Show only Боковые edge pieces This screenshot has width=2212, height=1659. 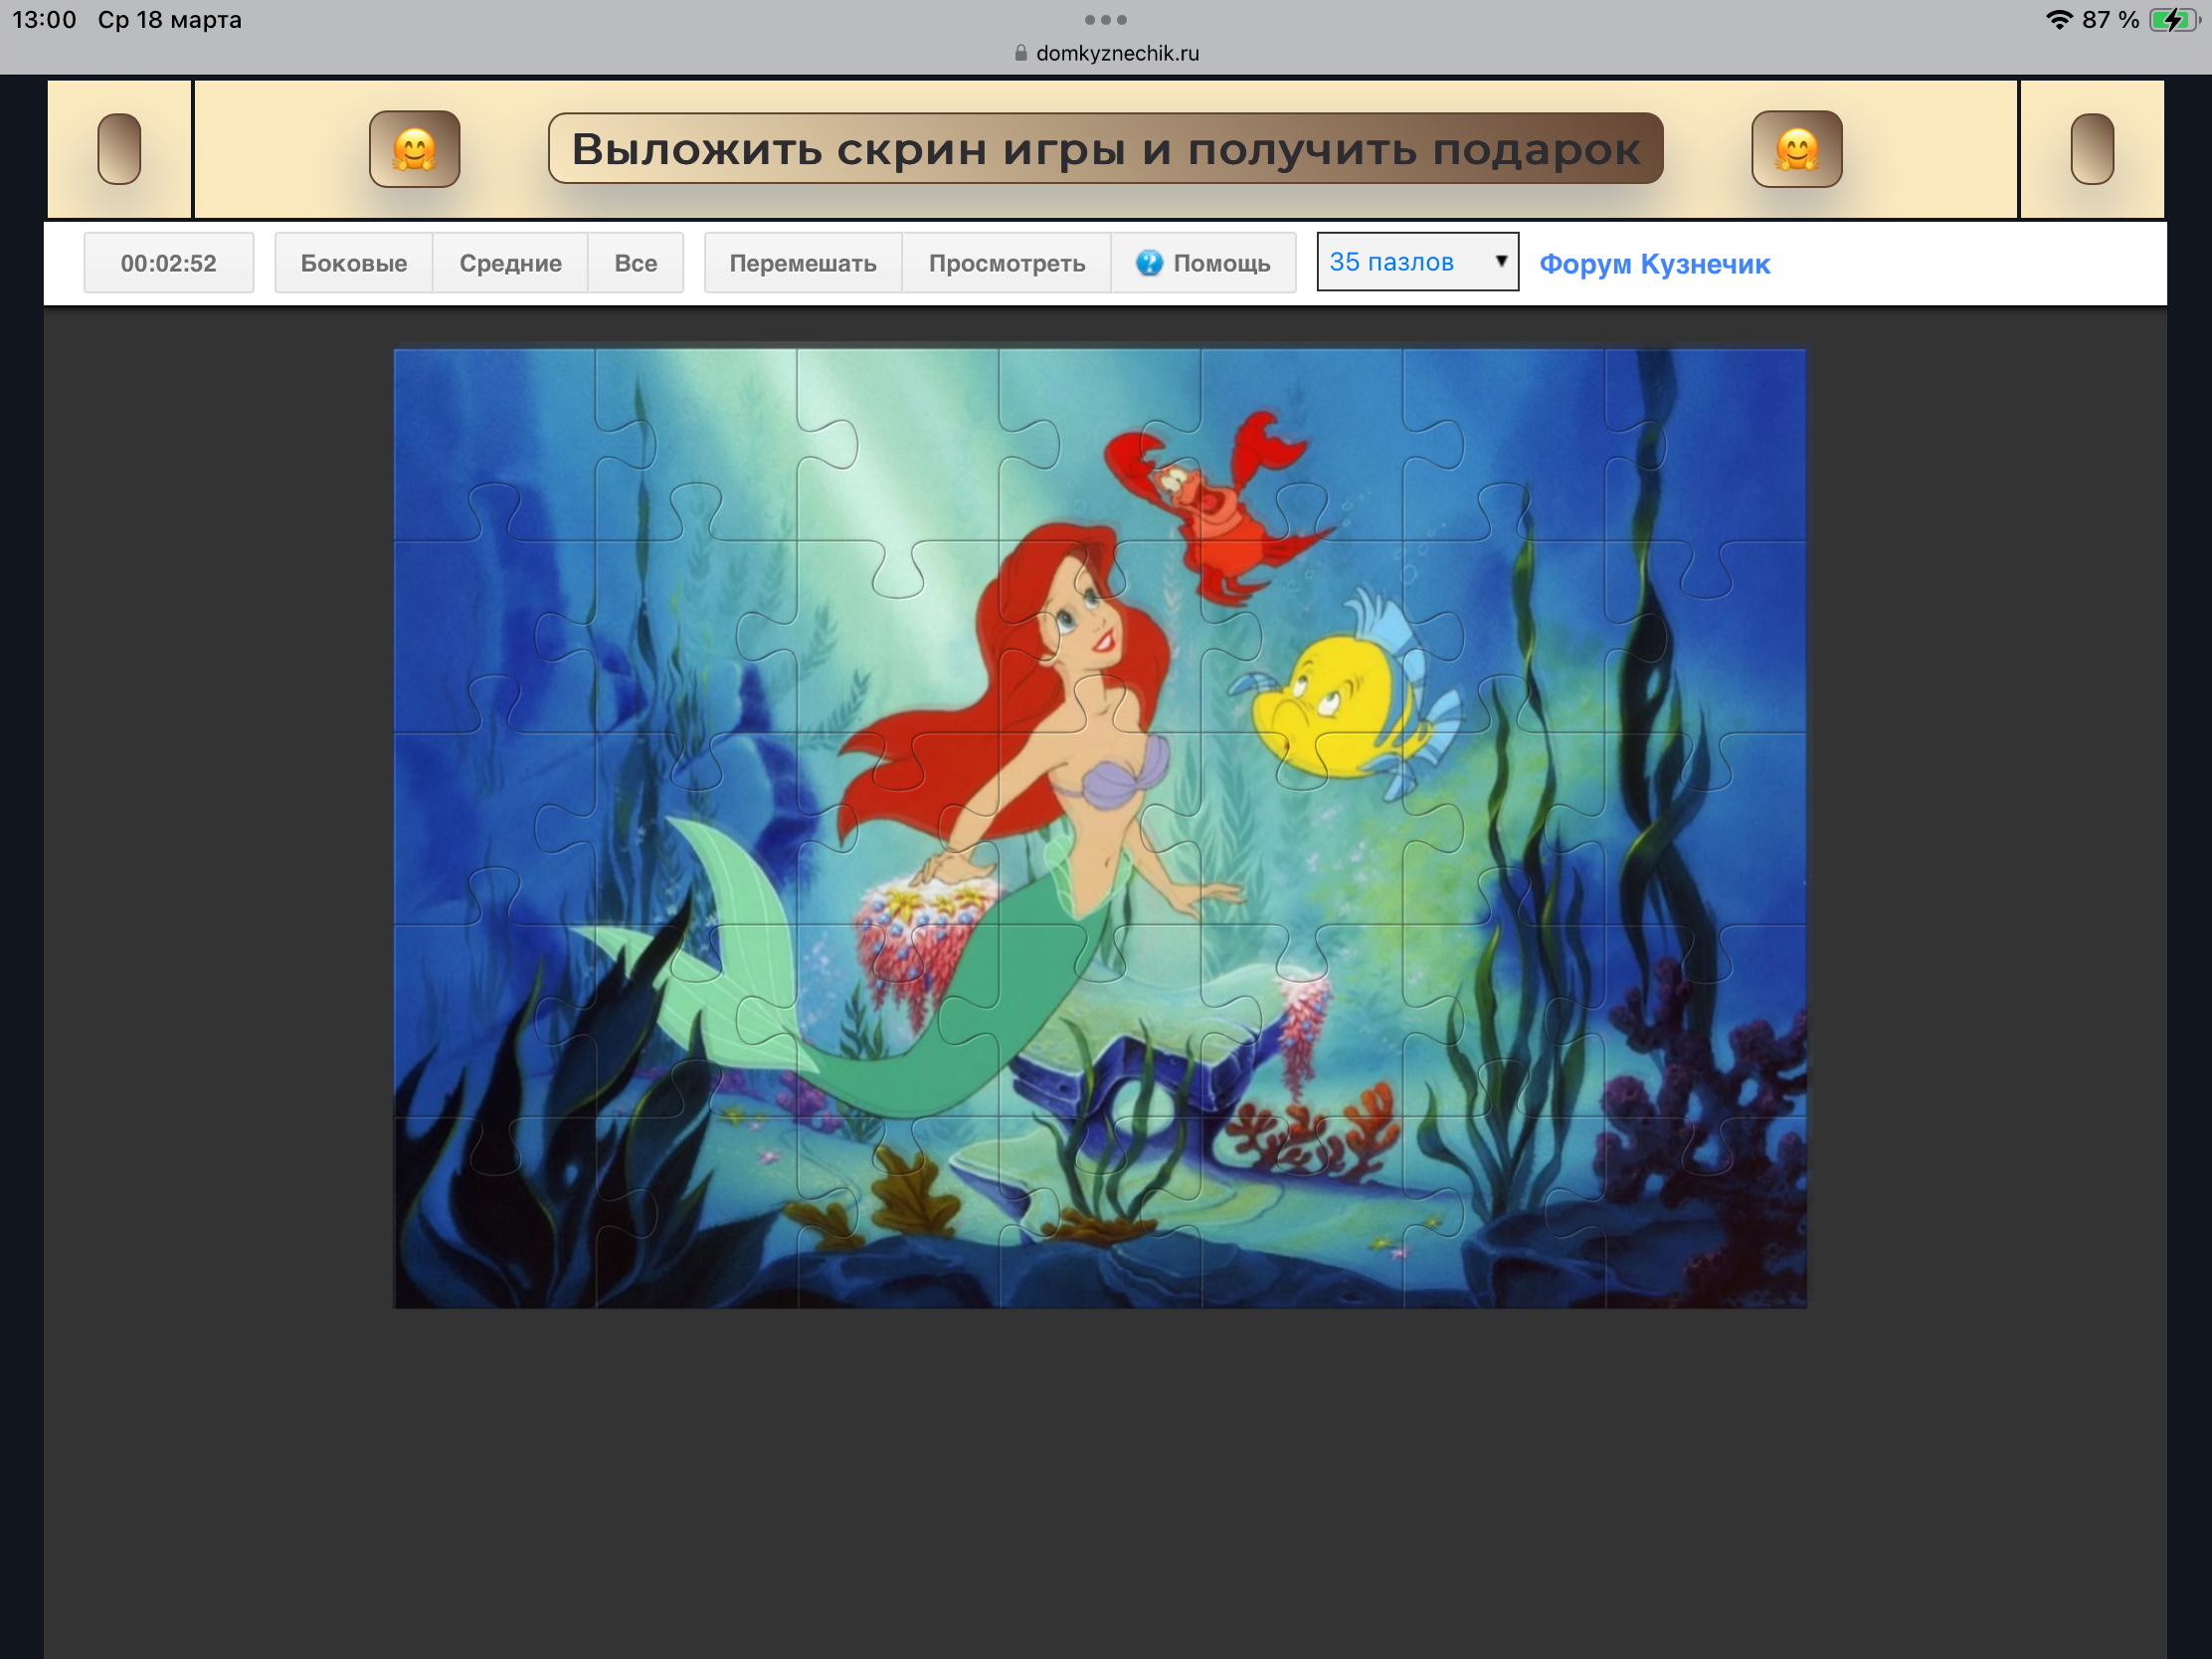[353, 263]
